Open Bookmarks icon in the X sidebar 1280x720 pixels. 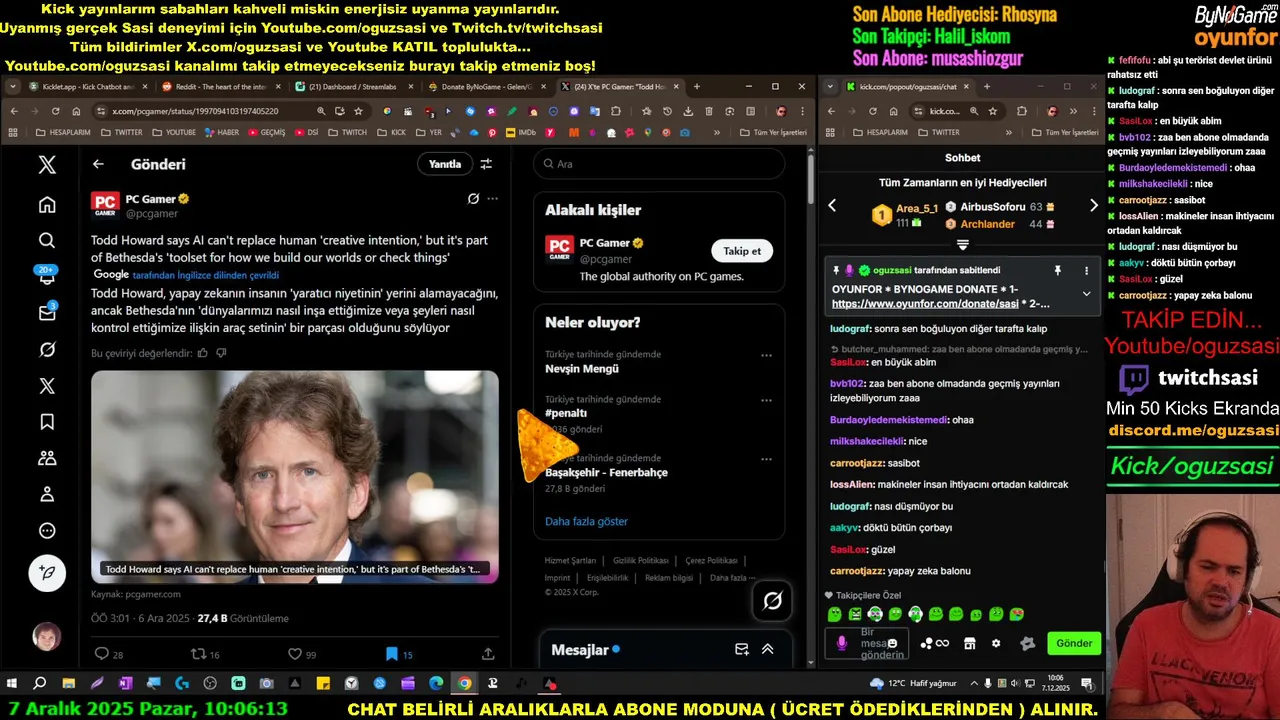coord(47,422)
